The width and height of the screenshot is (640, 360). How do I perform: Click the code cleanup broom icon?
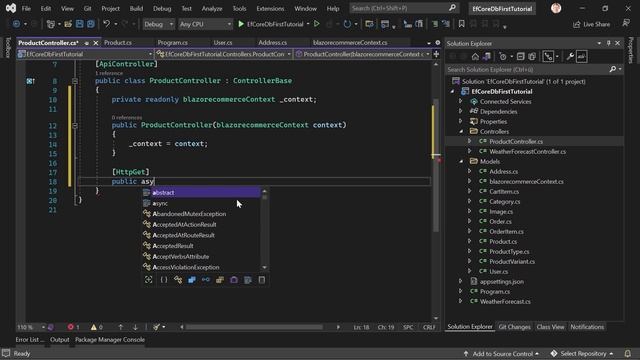pyautogui.click(x=156, y=327)
